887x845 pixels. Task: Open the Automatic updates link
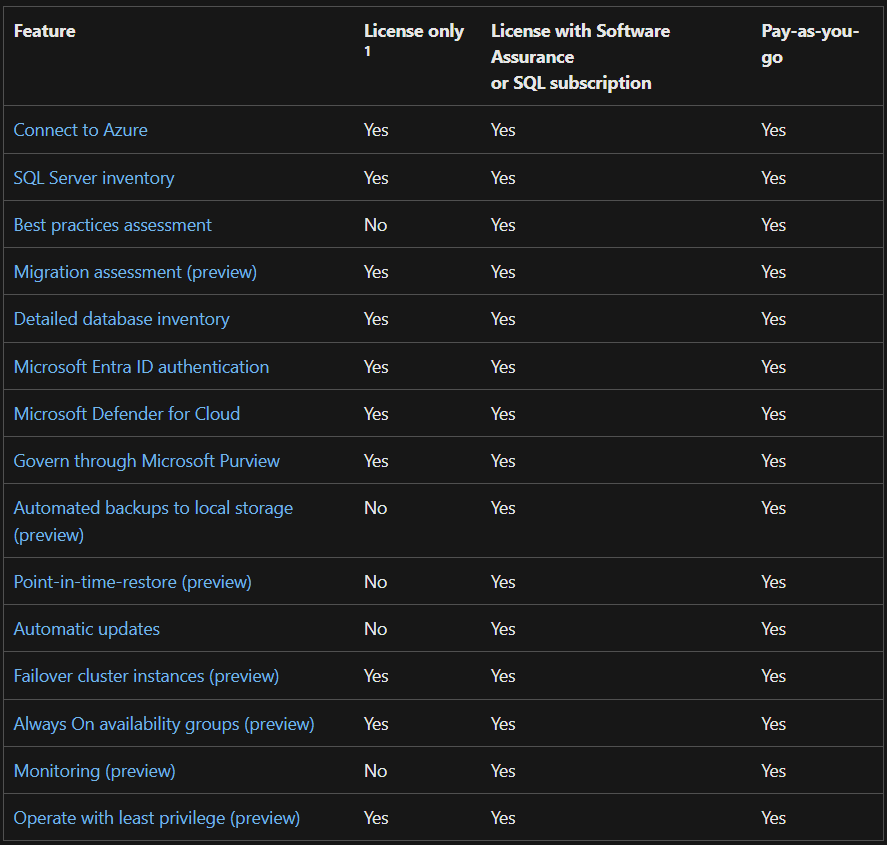tap(86, 629)
